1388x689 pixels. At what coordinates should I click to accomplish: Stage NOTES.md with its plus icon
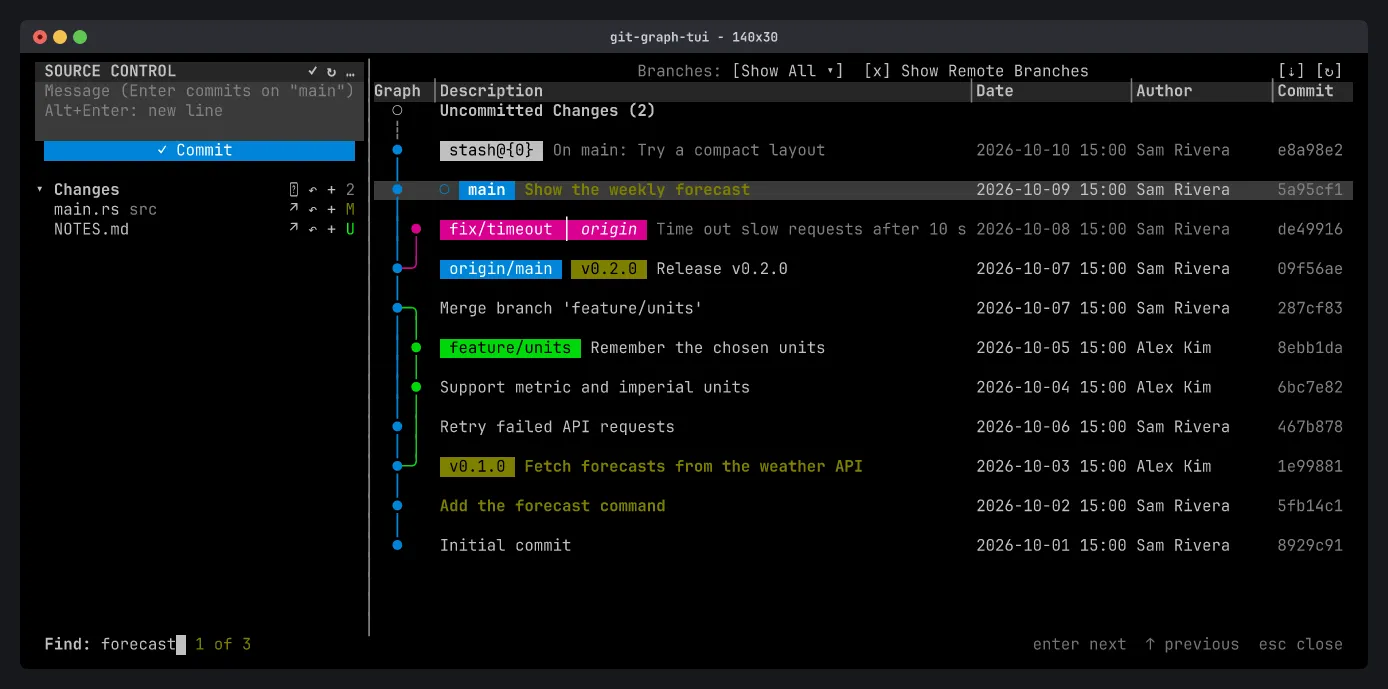[x=332, y=229]
